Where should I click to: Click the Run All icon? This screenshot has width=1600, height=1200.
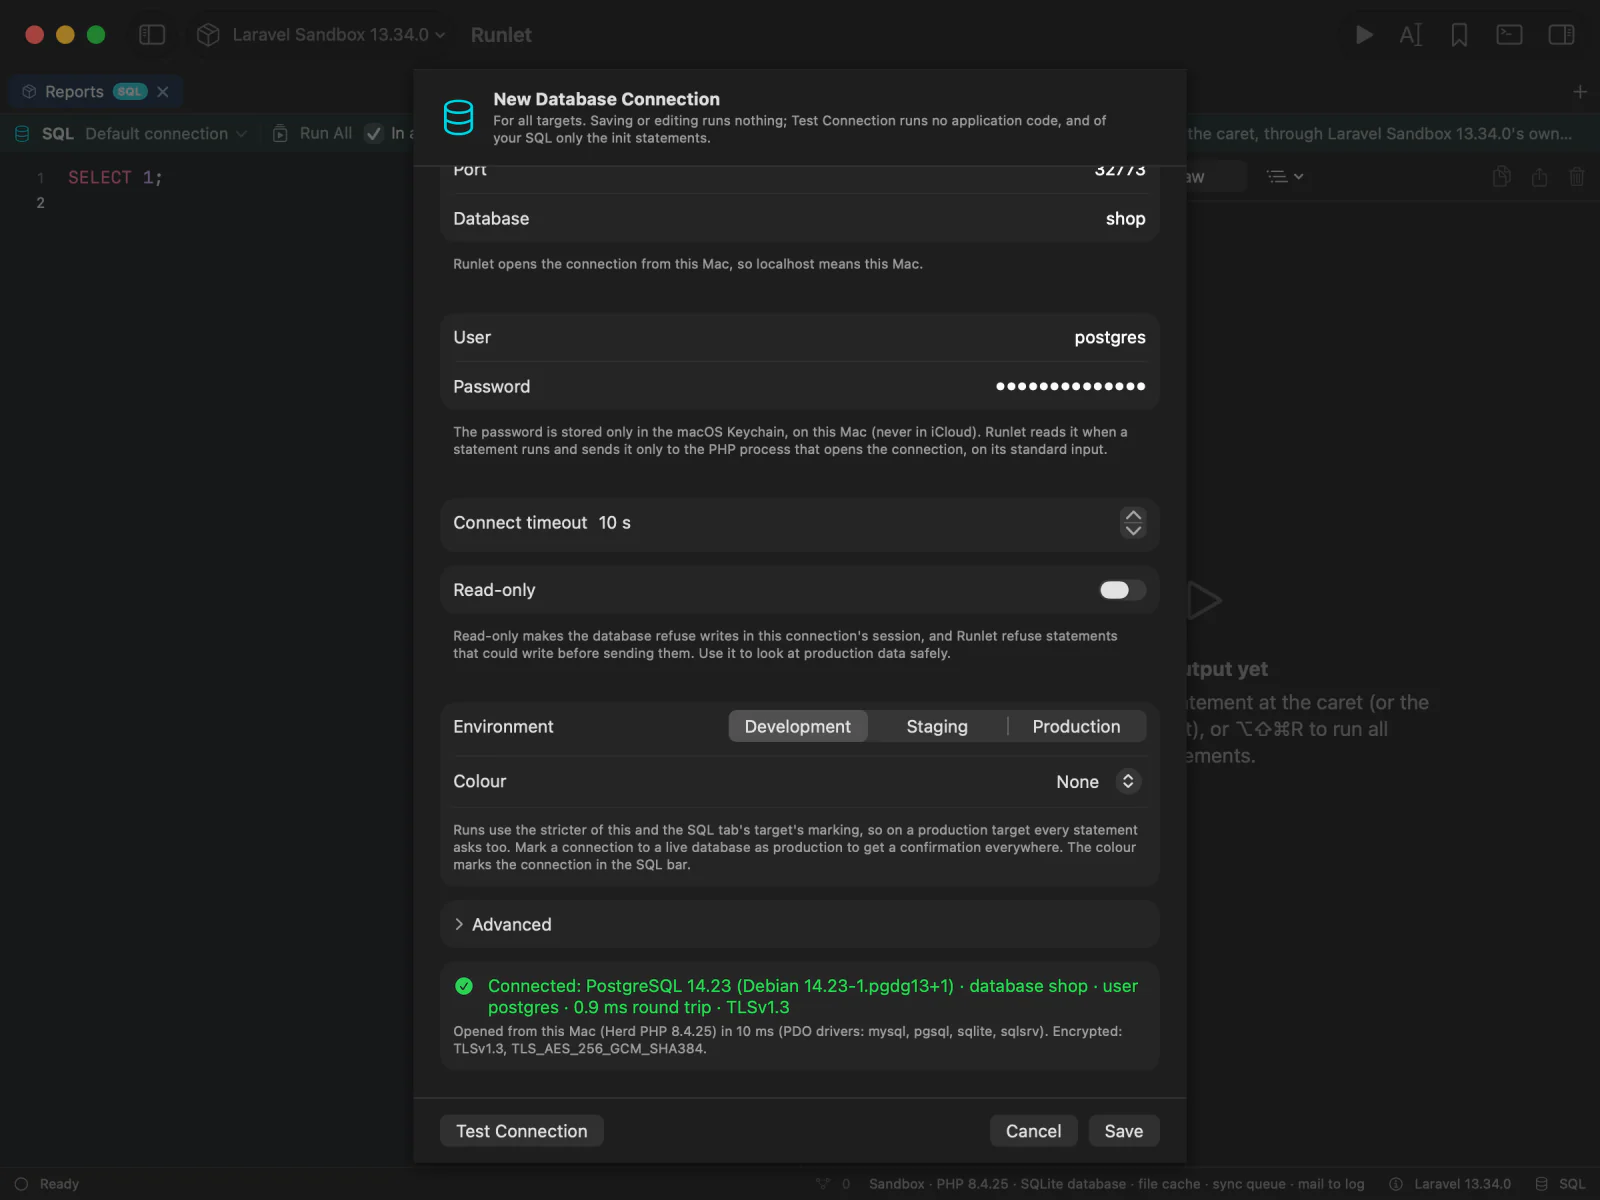click(x=281, y=134)
